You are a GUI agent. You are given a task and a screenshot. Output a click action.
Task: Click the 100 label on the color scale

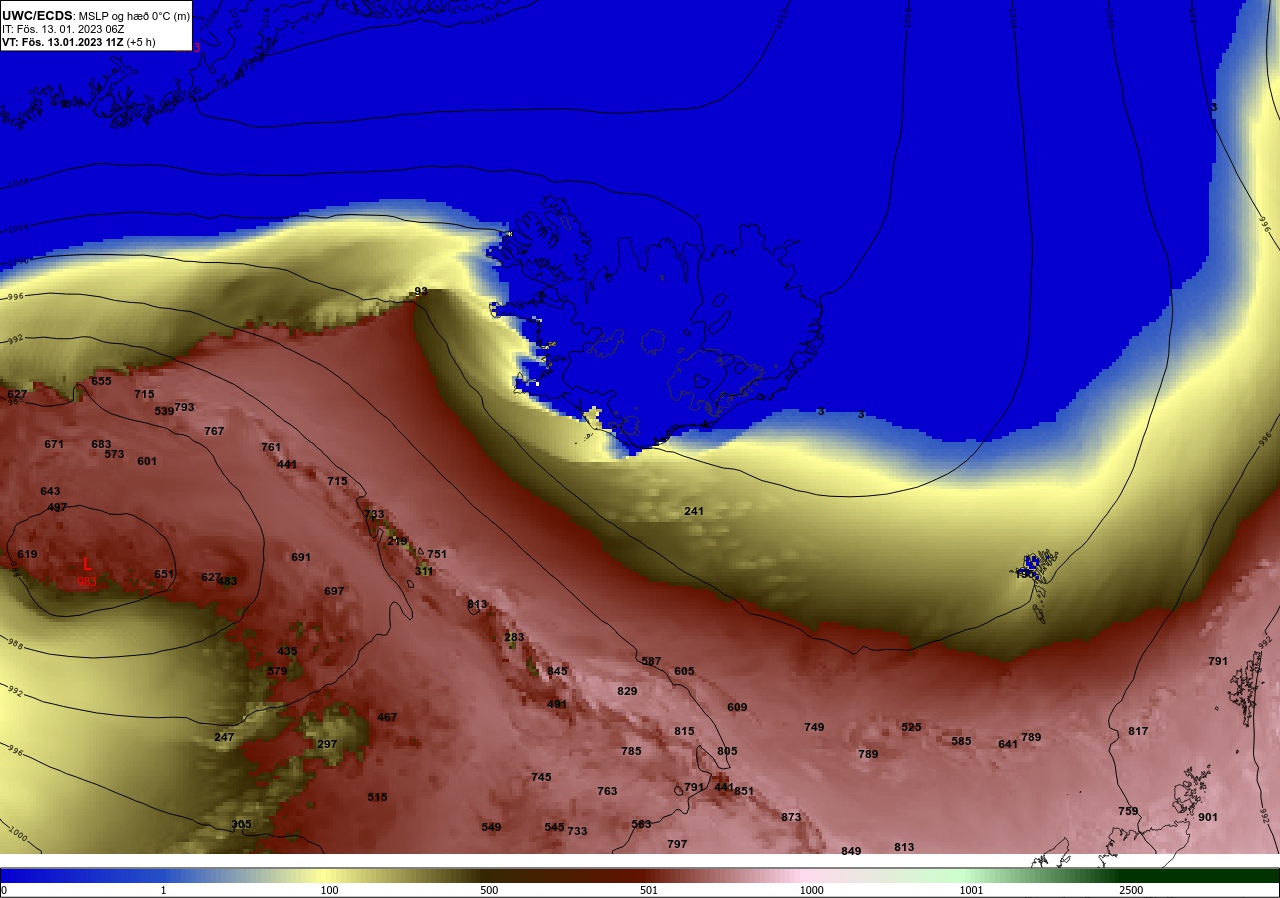pos(329,890)
